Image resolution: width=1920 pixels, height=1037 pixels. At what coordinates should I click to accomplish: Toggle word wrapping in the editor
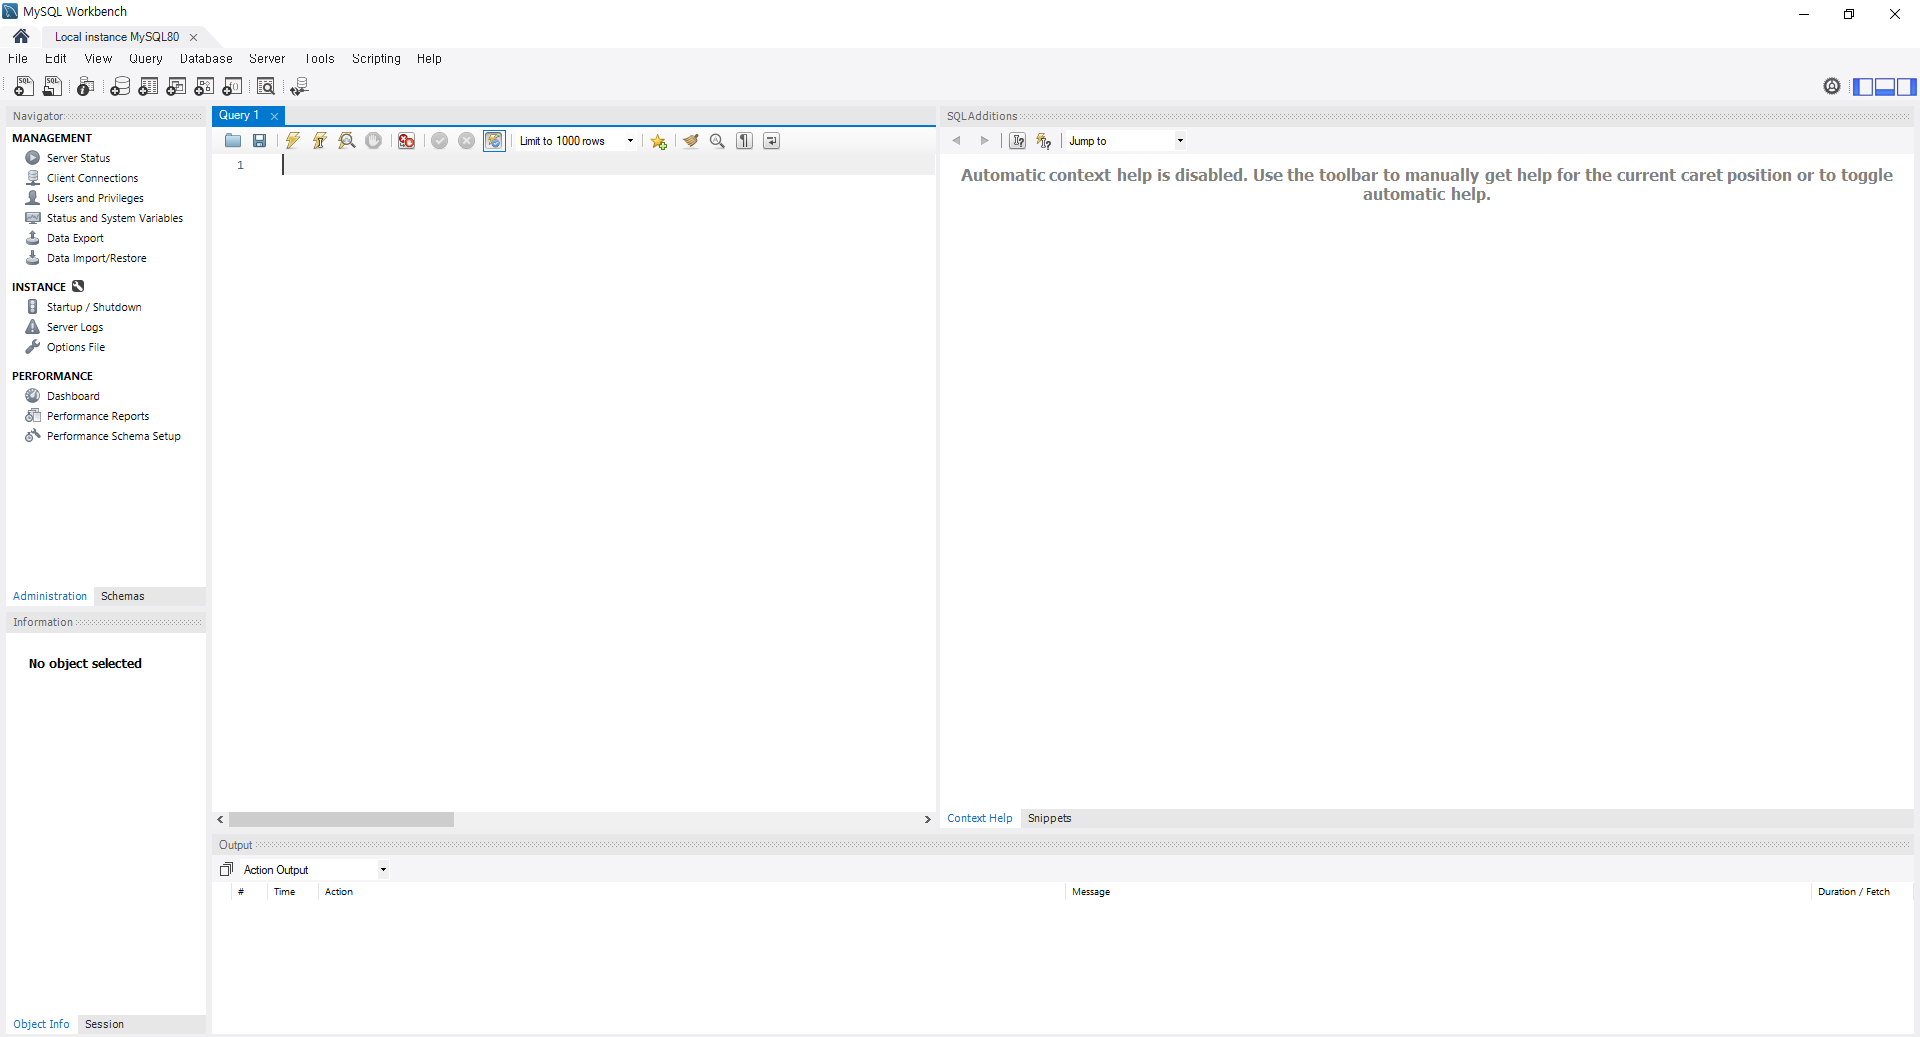coord(772,141)
